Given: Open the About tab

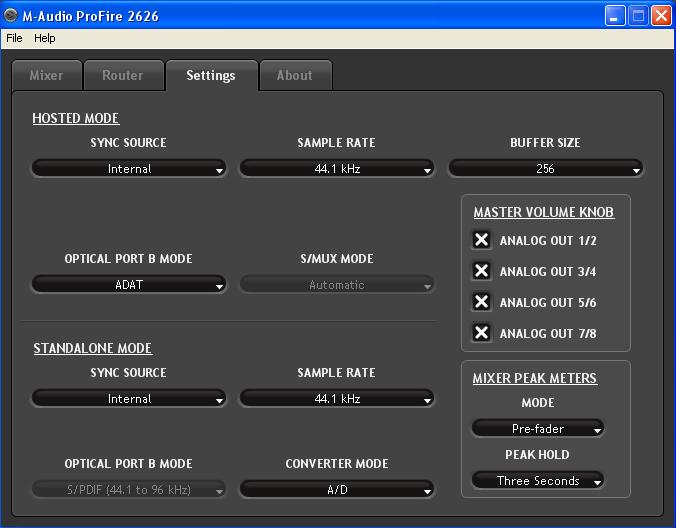Looking at the screenshot, I should coord(295,75).
